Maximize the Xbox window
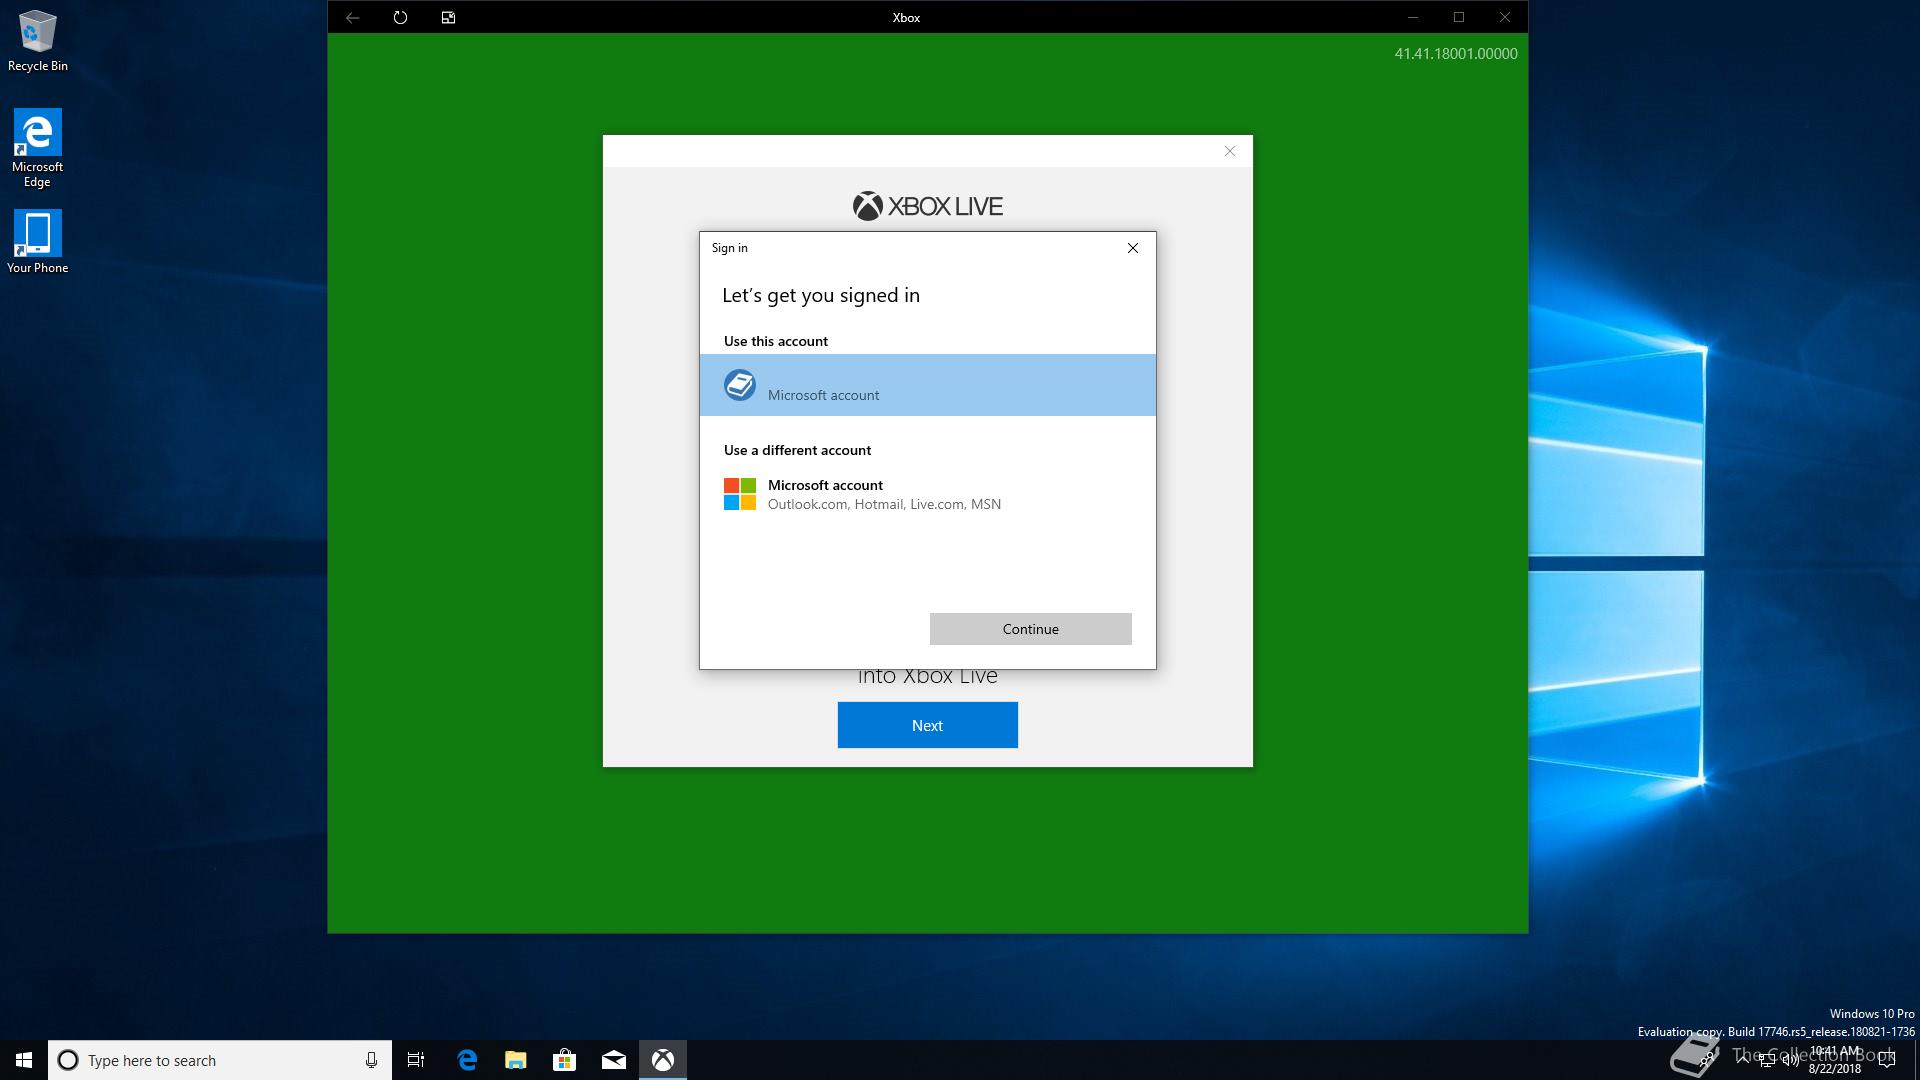The height and width of the screenshot is (1080, 1920). [1459, 17]
